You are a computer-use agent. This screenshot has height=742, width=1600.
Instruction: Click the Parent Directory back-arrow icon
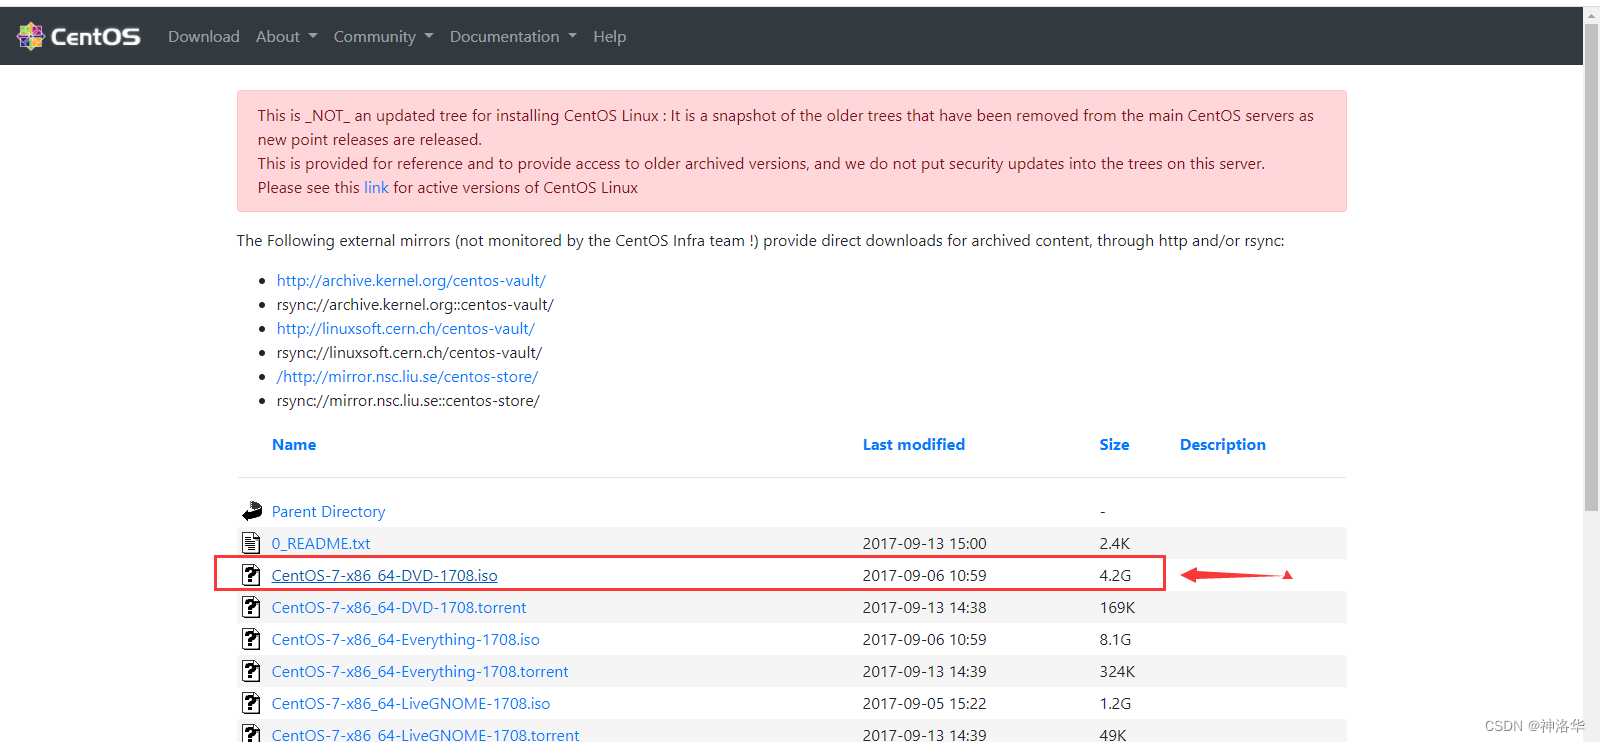coord(252,511)
